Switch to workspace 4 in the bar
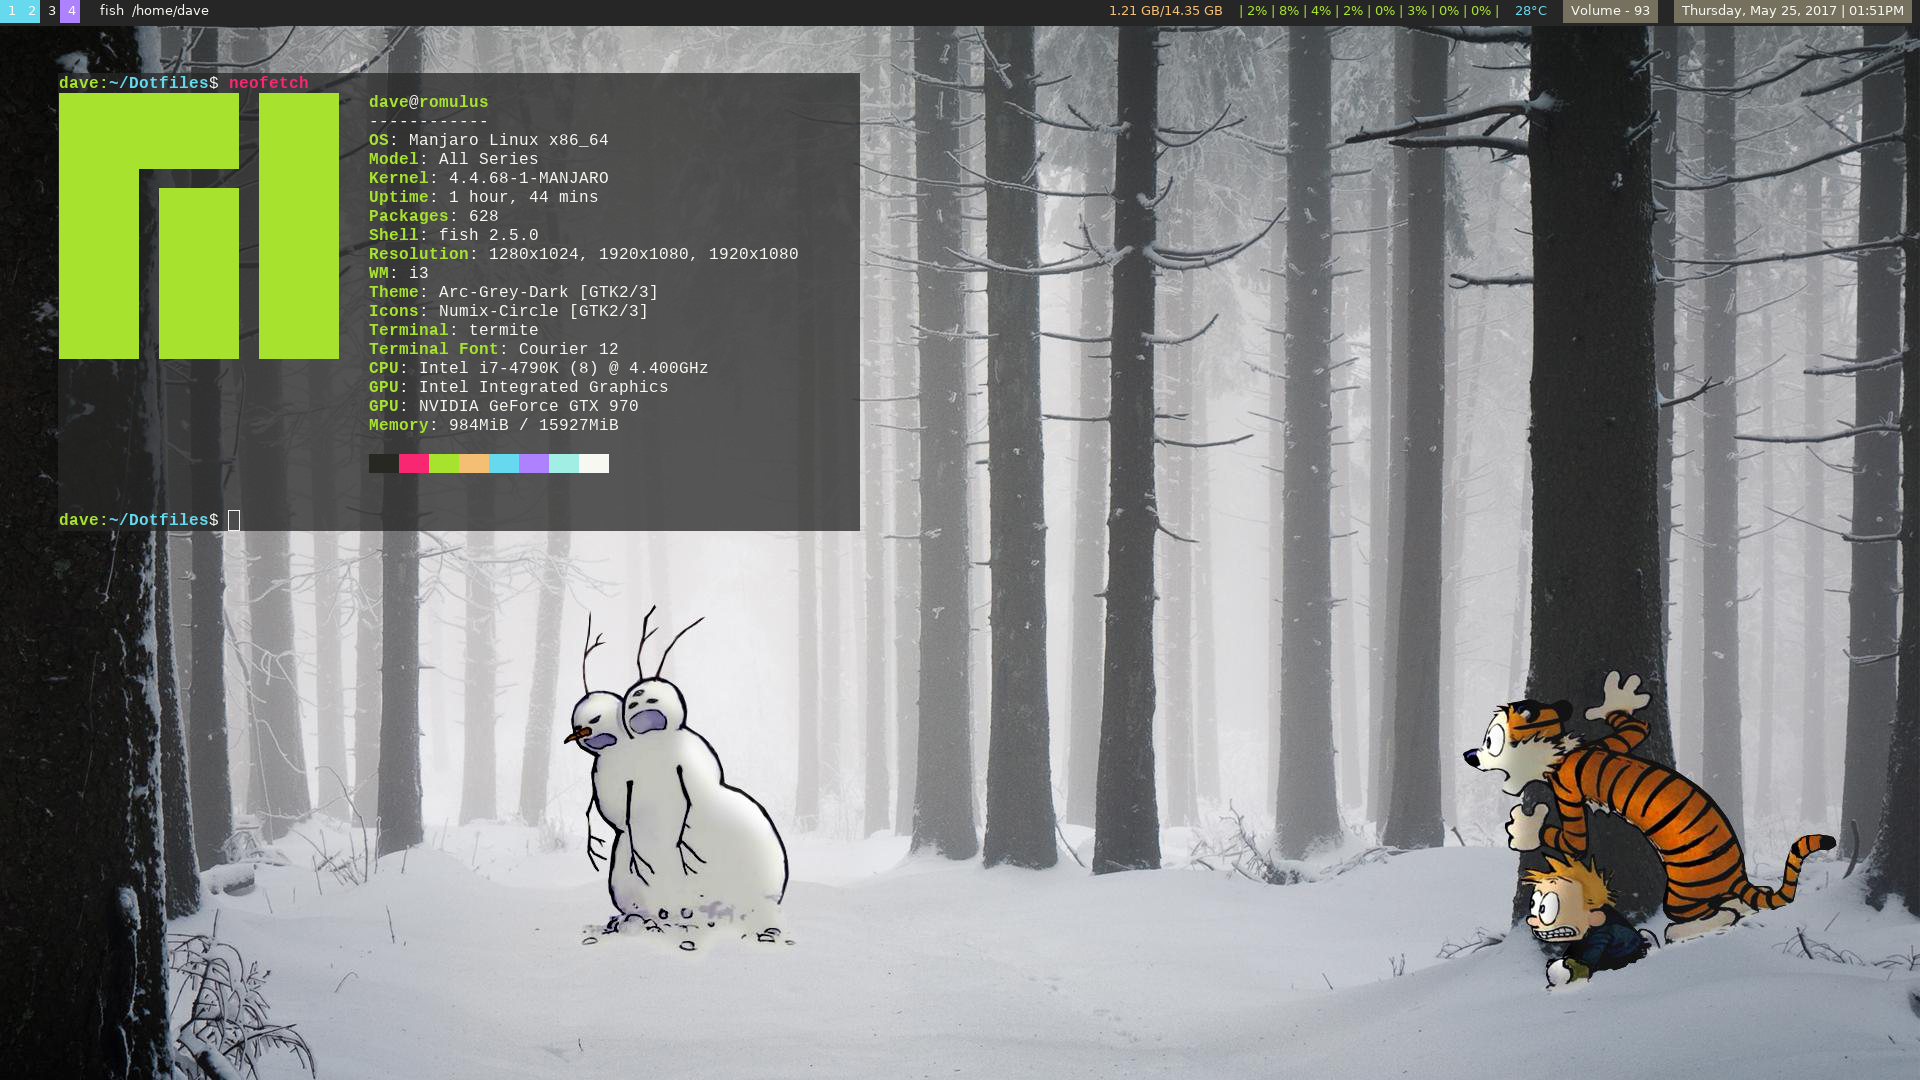Image resolution: width=1920 pixels, height=1080 pixels. [x=71, y=11]
